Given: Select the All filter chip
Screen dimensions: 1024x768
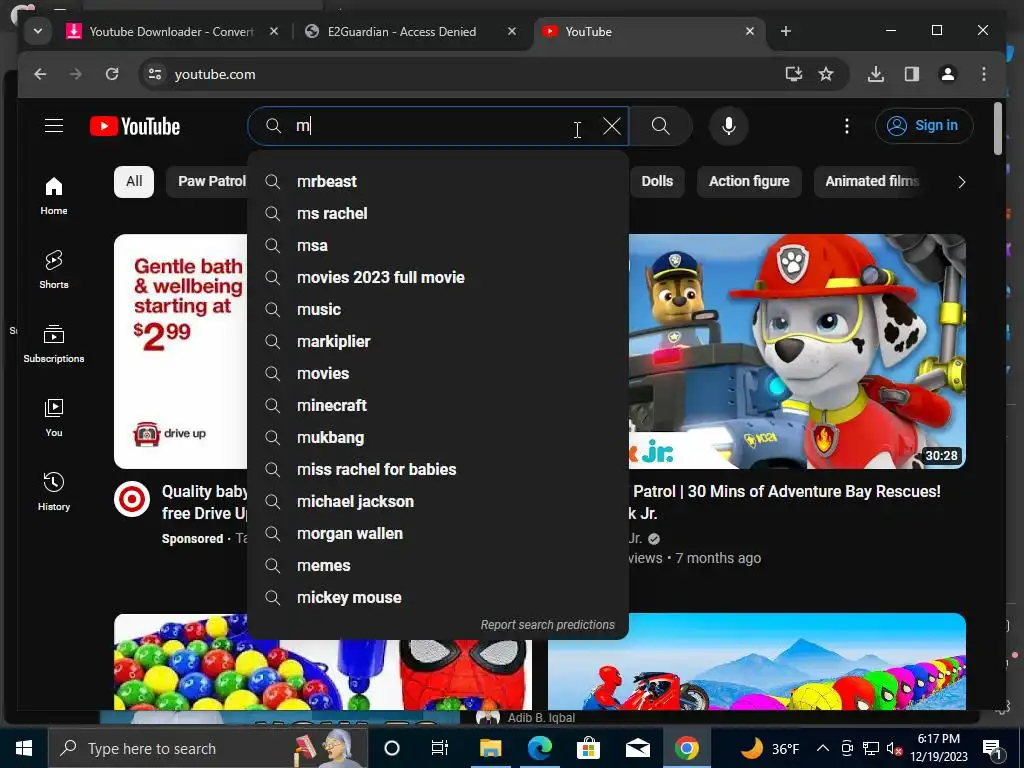Looking at the screenshot, I should [x=134, y=182].
